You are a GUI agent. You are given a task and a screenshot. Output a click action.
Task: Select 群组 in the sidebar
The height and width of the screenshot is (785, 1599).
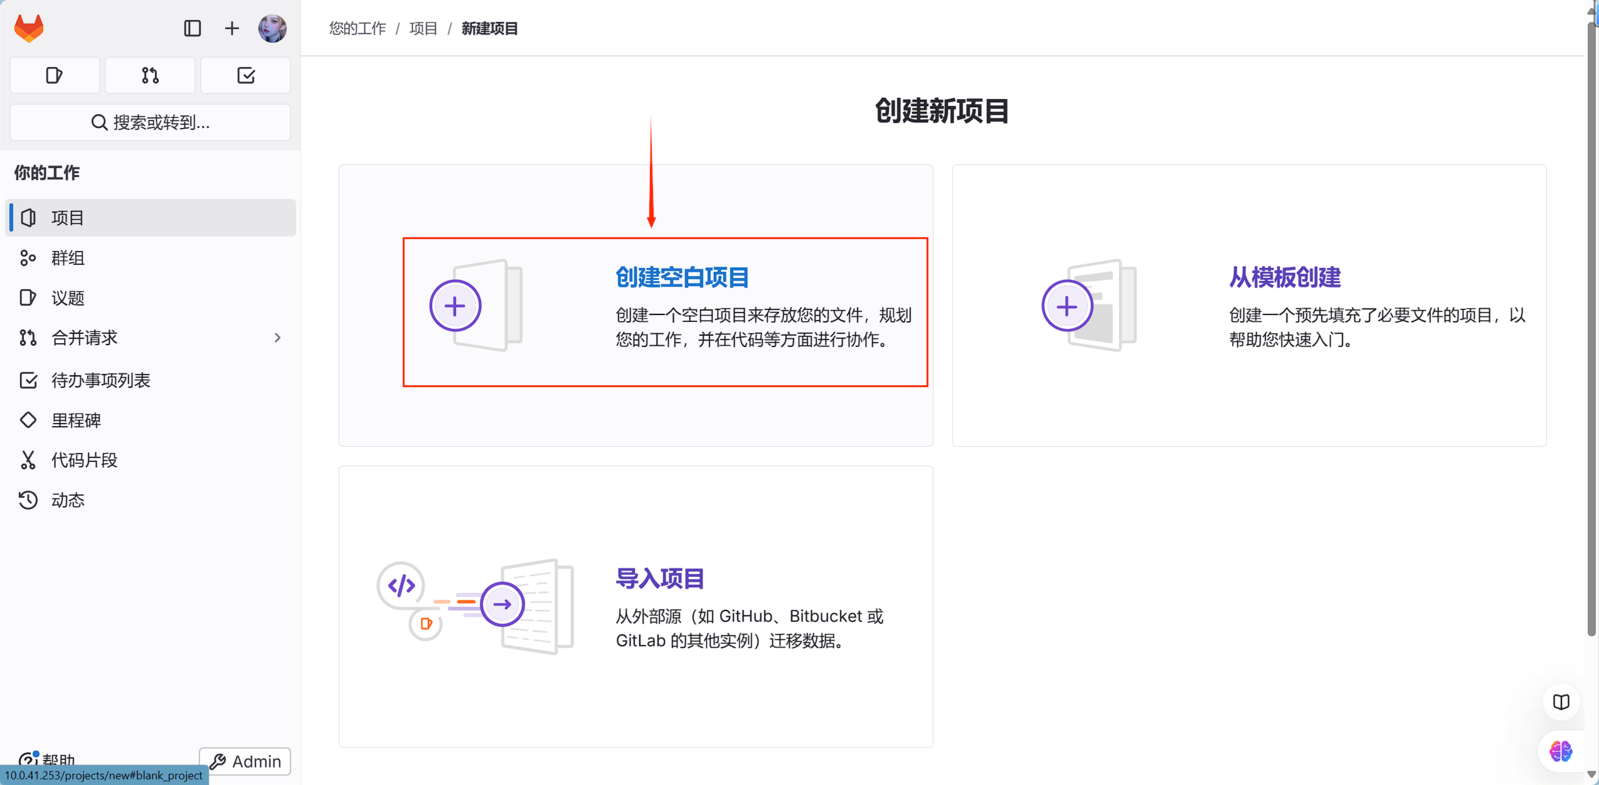point(152,258)
